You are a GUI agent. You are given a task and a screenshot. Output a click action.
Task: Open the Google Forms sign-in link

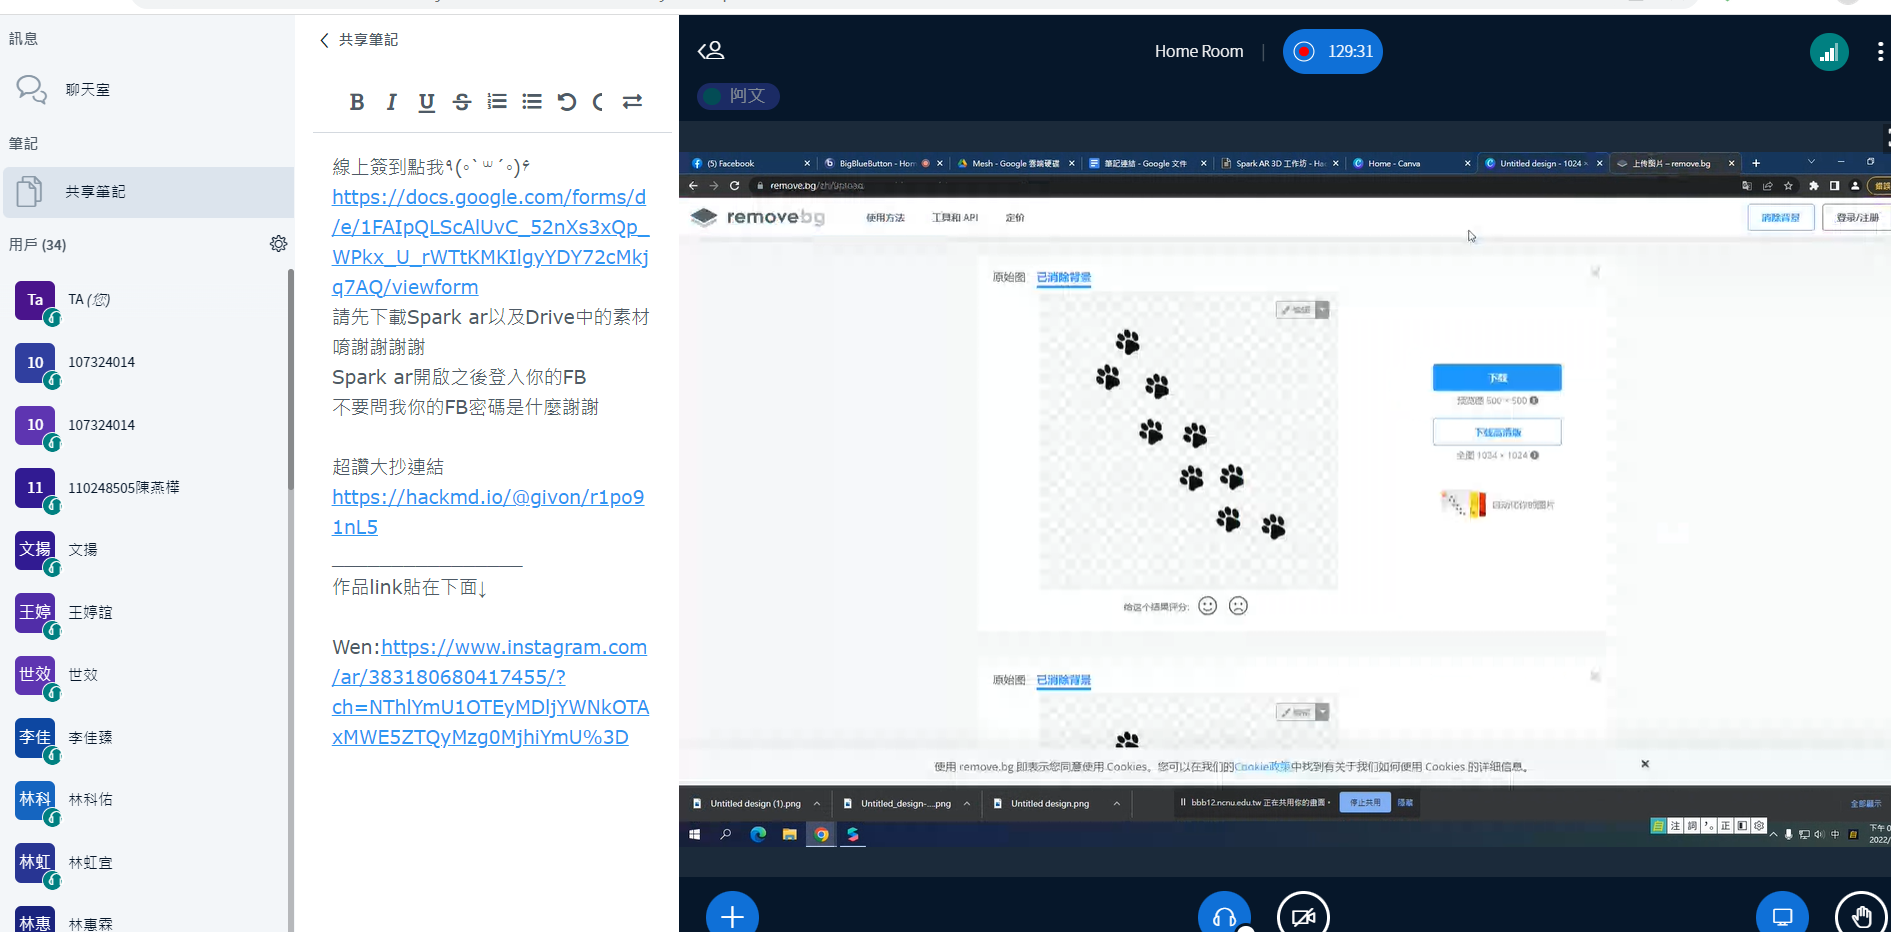(490, 242)
